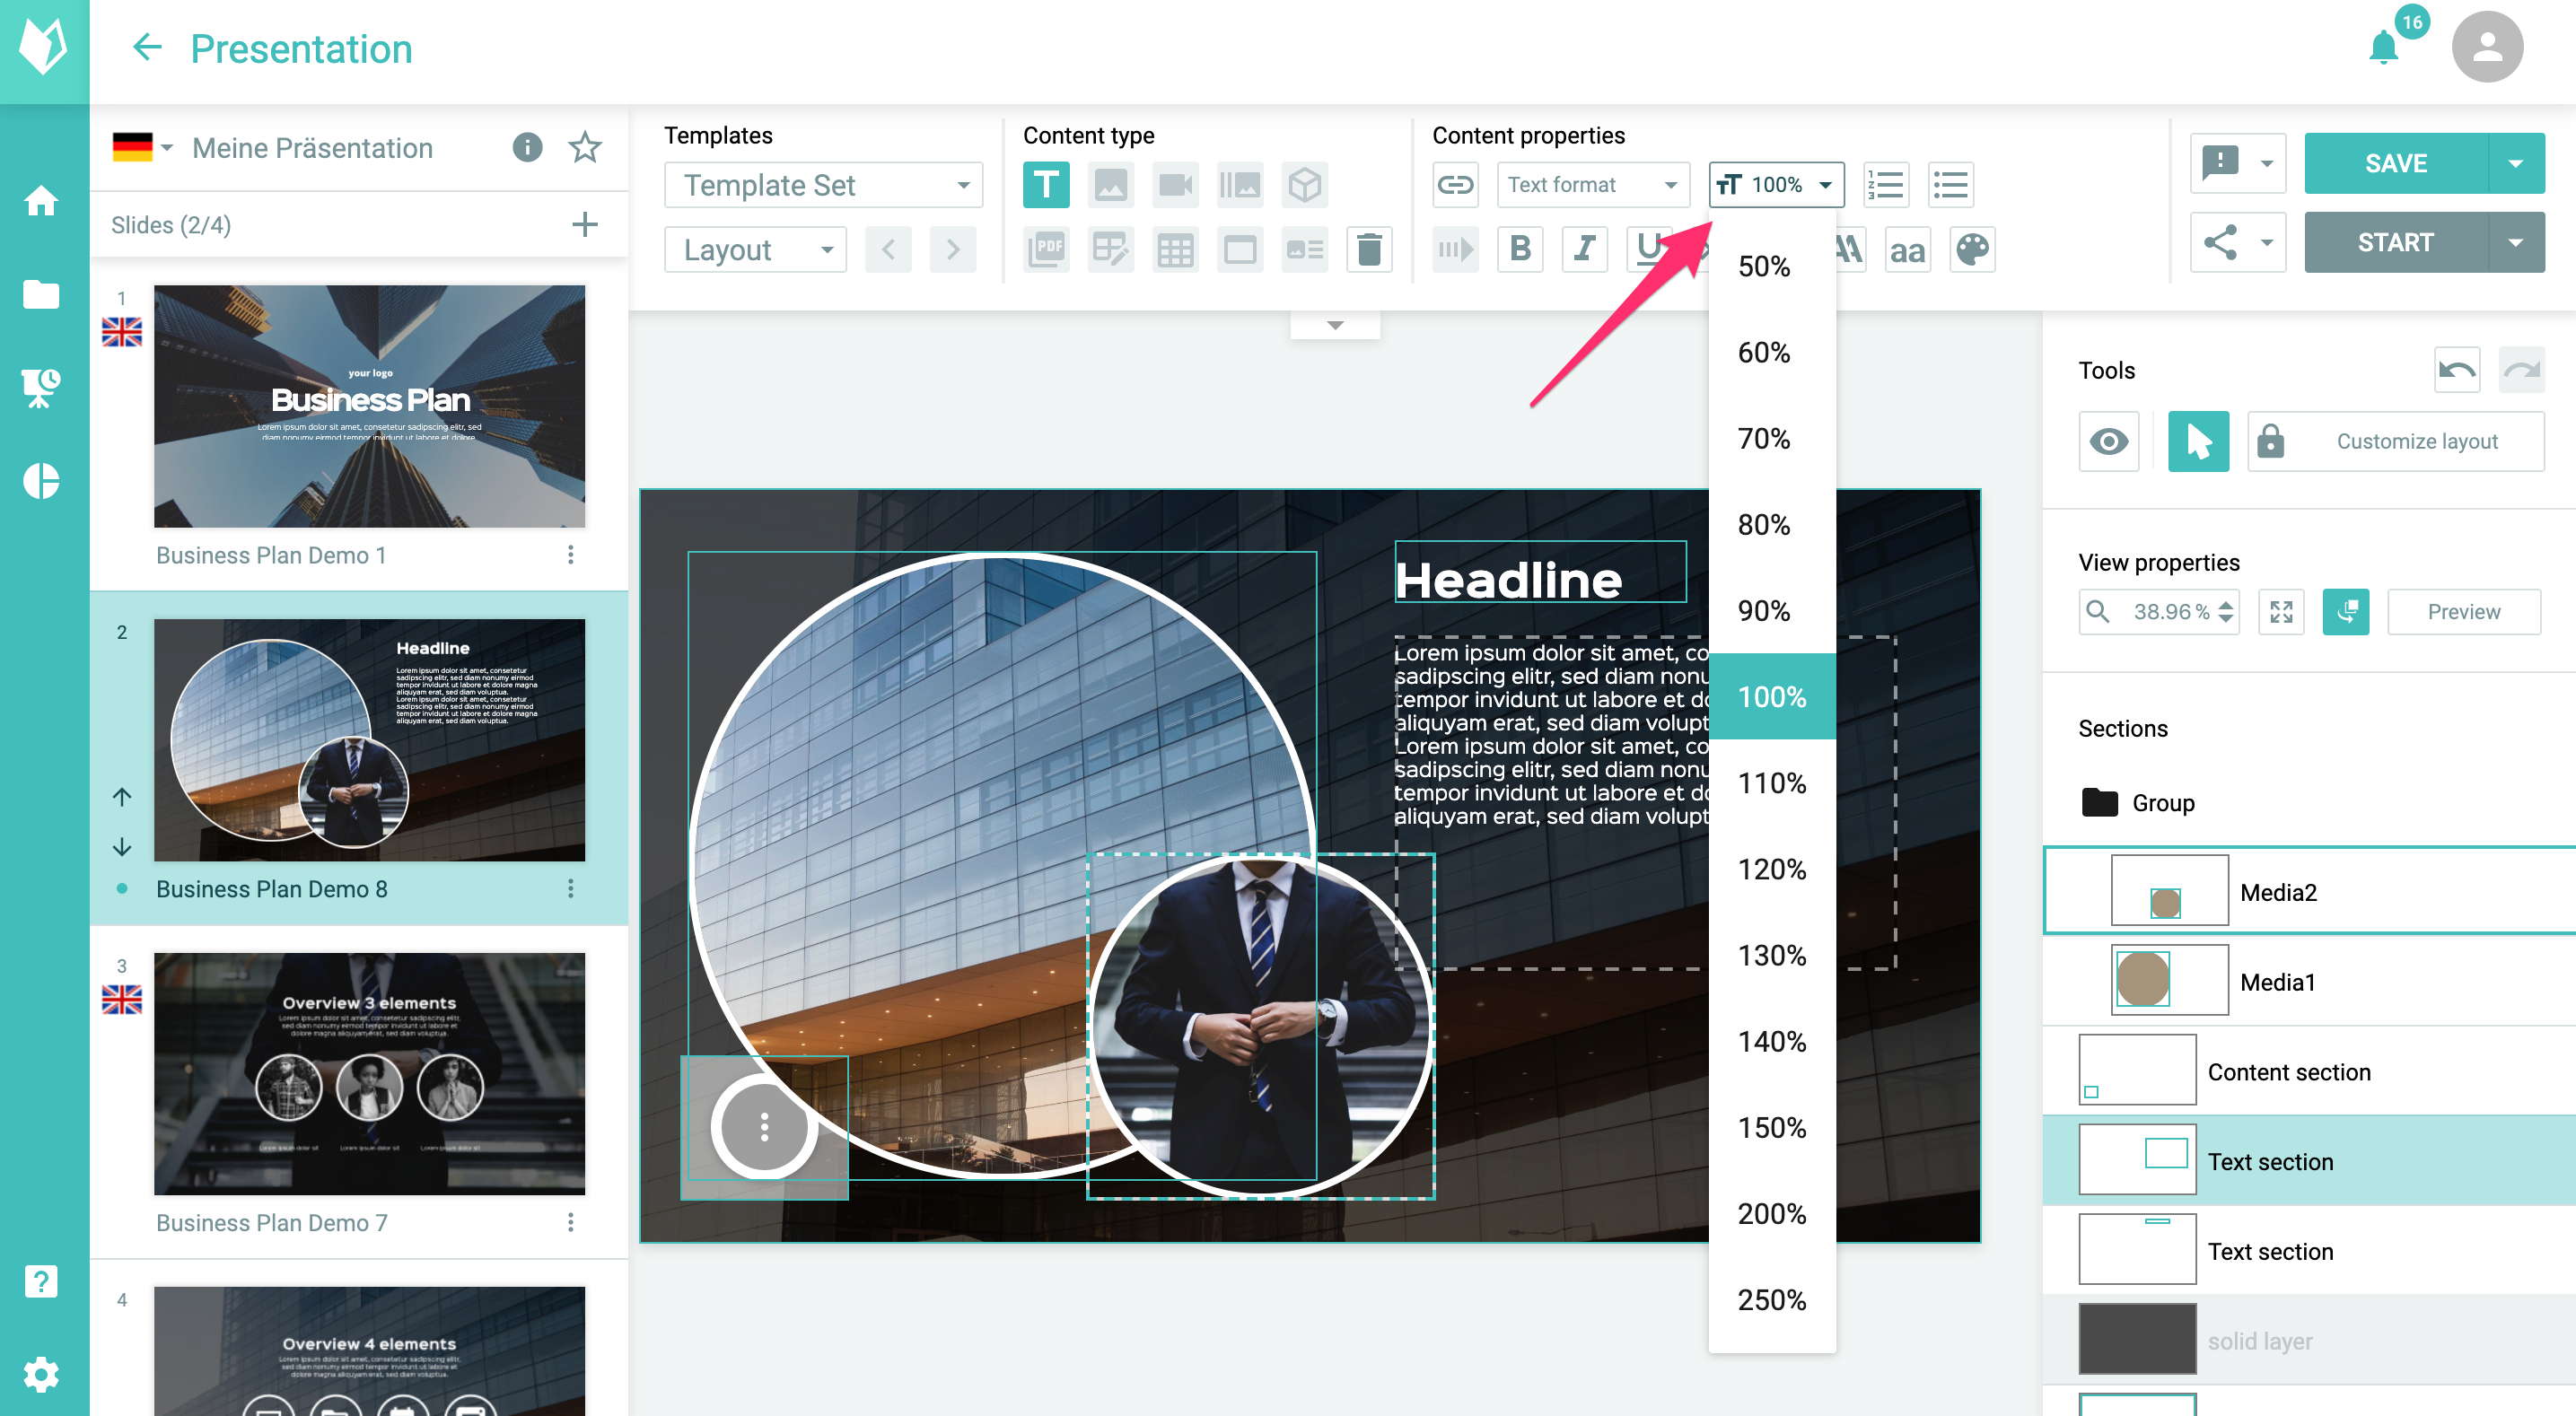Click the START button

point(2395,242)
